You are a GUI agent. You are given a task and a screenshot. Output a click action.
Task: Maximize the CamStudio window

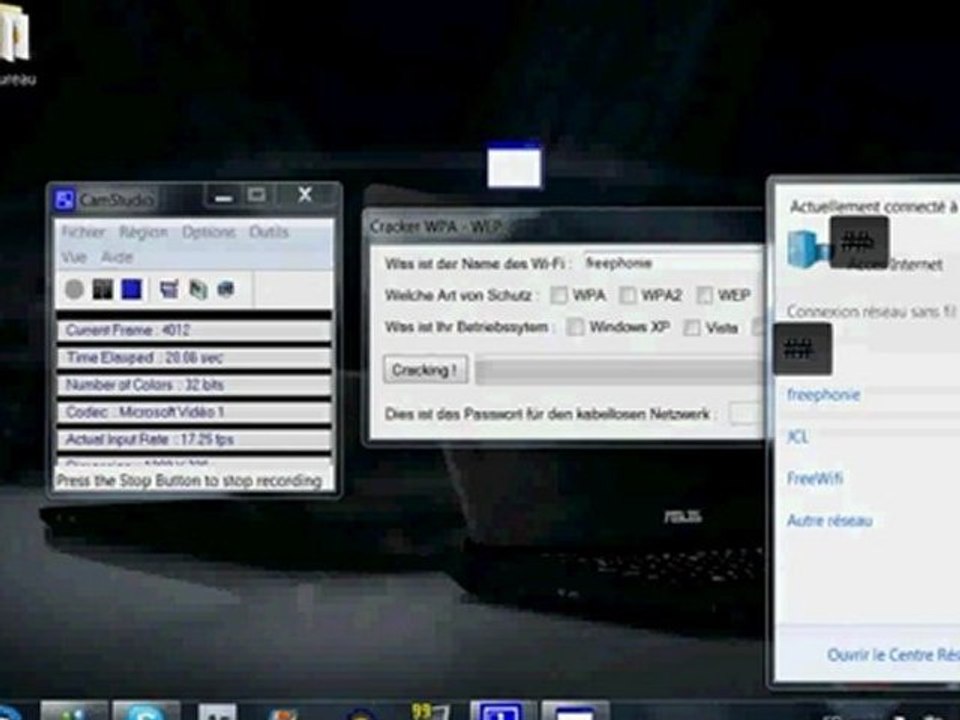click(x=257, y=196)
